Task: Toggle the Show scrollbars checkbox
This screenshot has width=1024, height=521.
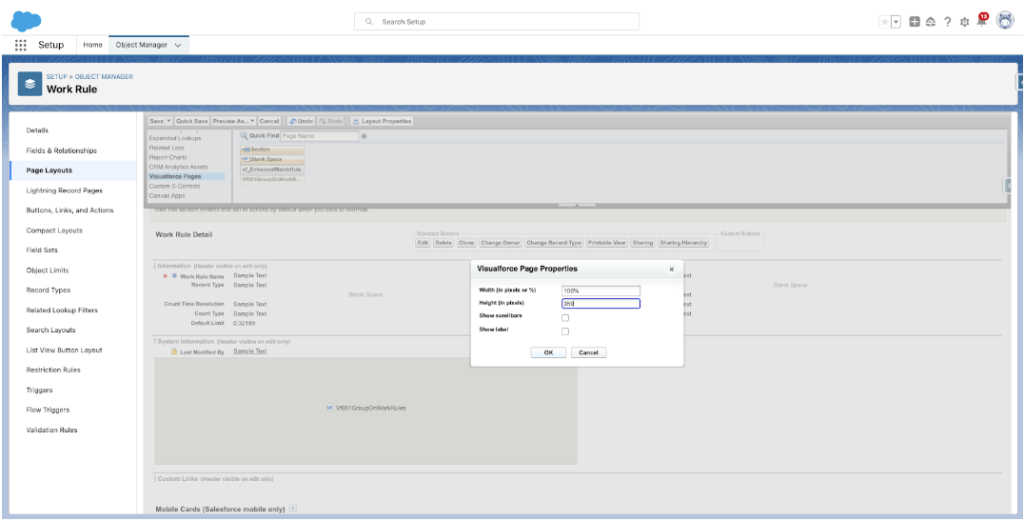Action: pyautogui.click(x=565, y=318)
